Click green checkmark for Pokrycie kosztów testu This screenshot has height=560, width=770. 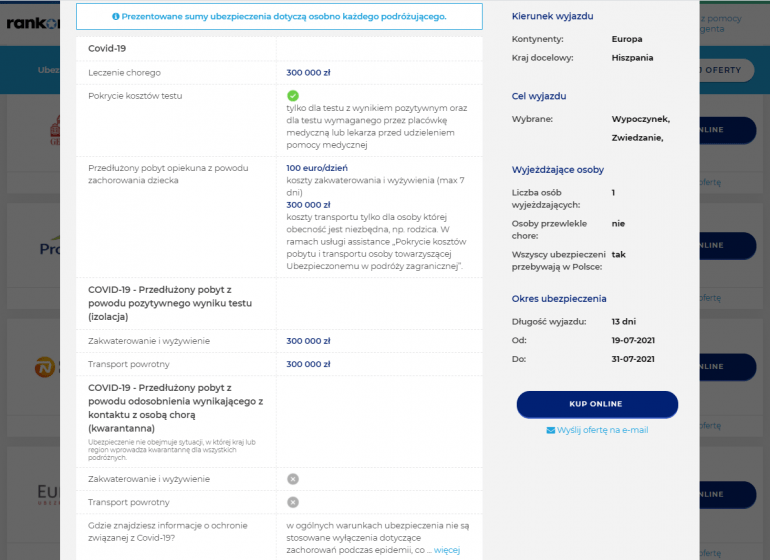click(293, 96)
